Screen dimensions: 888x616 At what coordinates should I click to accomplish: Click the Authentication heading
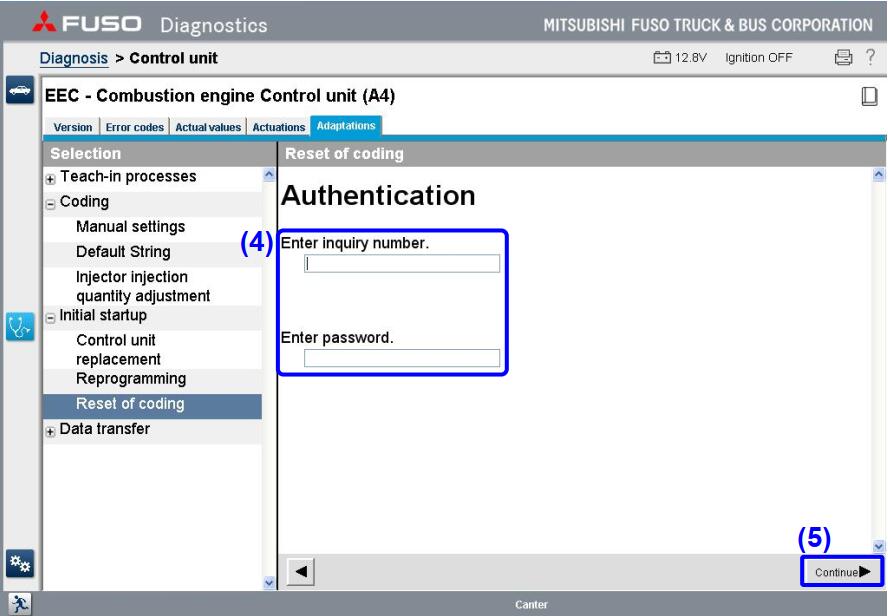point(378,195)
